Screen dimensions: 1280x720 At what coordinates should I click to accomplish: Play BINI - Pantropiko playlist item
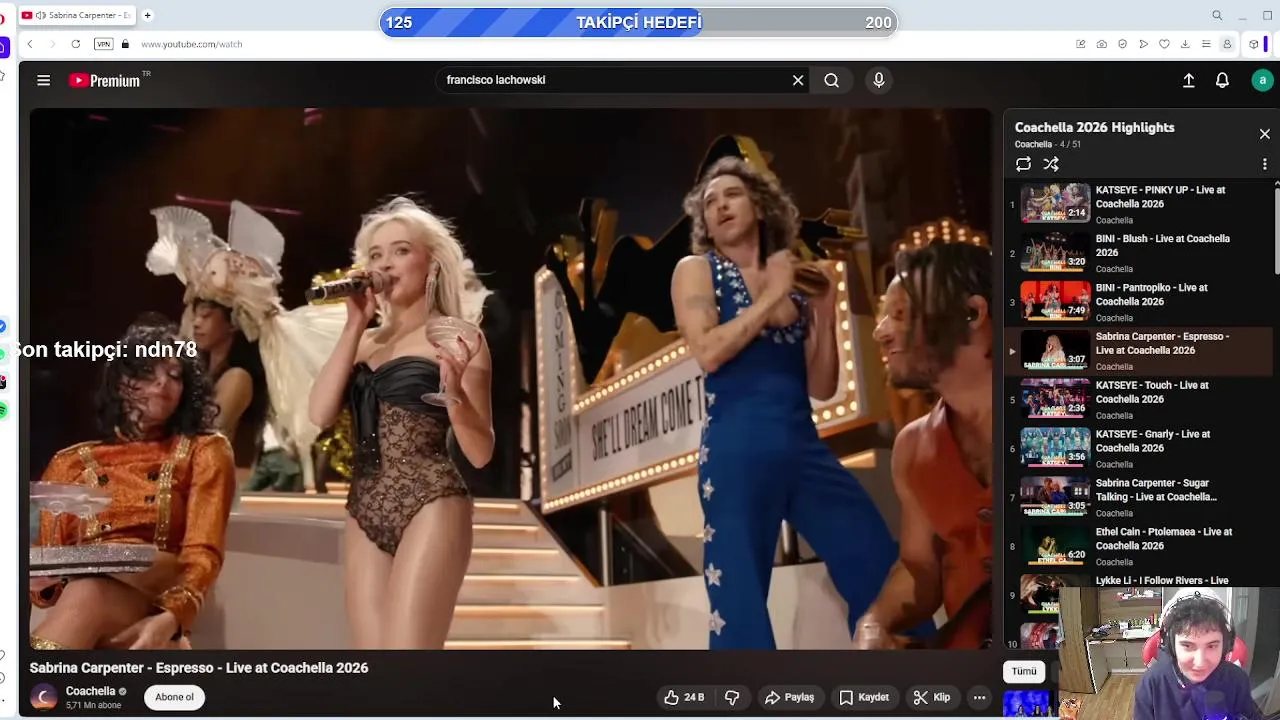pos(1140,302)
